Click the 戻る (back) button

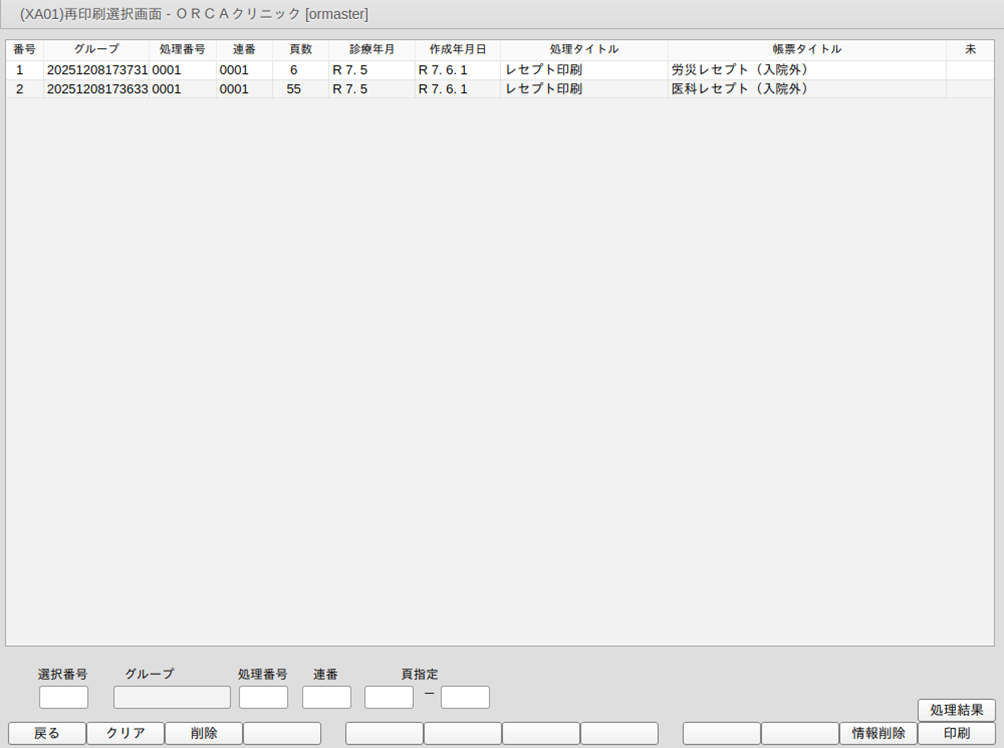tap(47, 733)
